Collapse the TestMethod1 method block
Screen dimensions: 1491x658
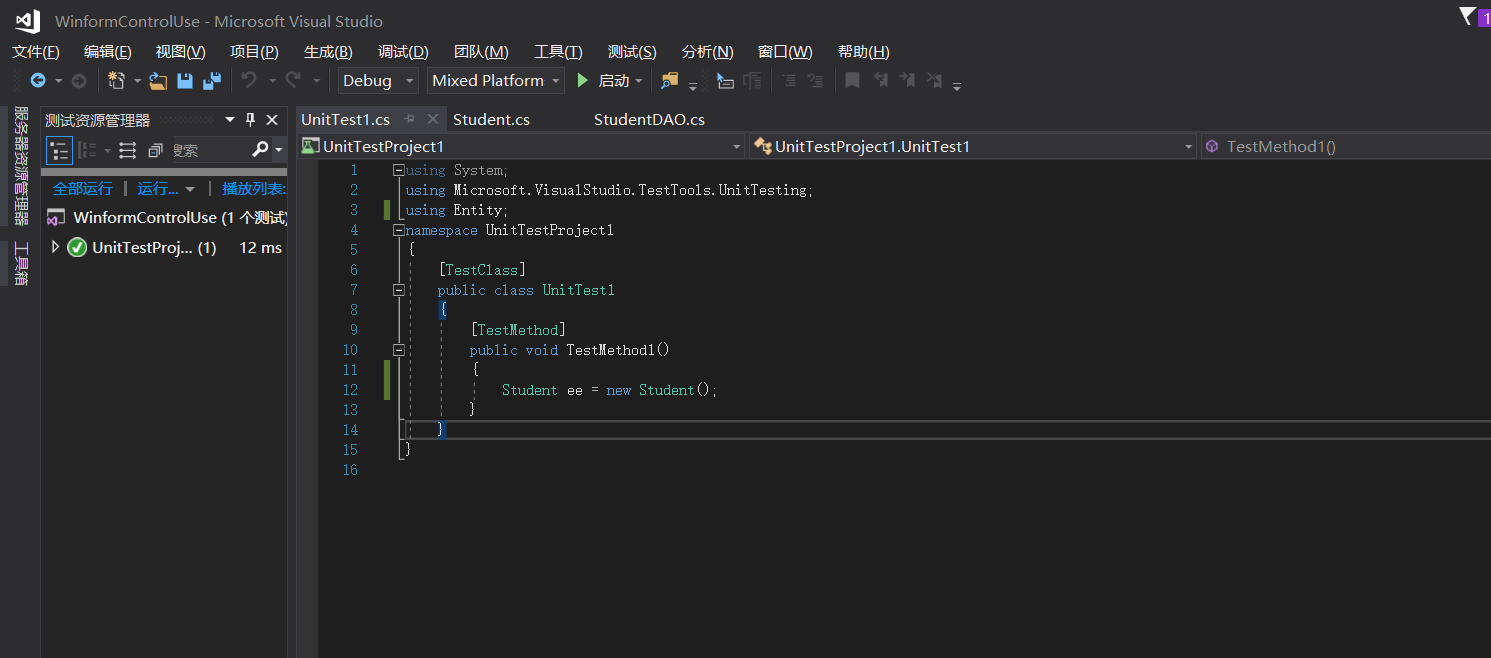398,350
